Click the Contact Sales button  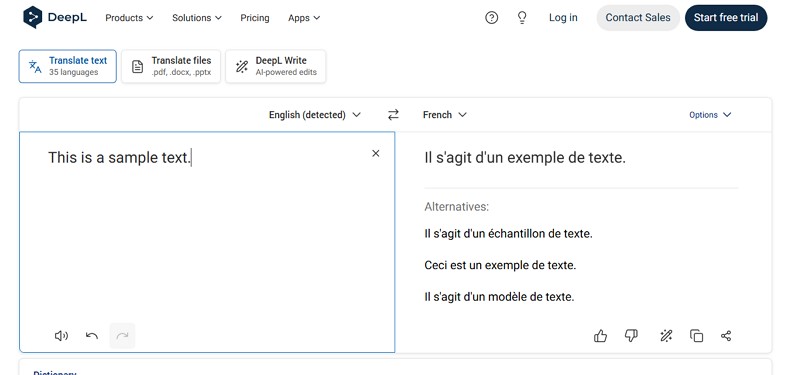click(x=638, y=18)
